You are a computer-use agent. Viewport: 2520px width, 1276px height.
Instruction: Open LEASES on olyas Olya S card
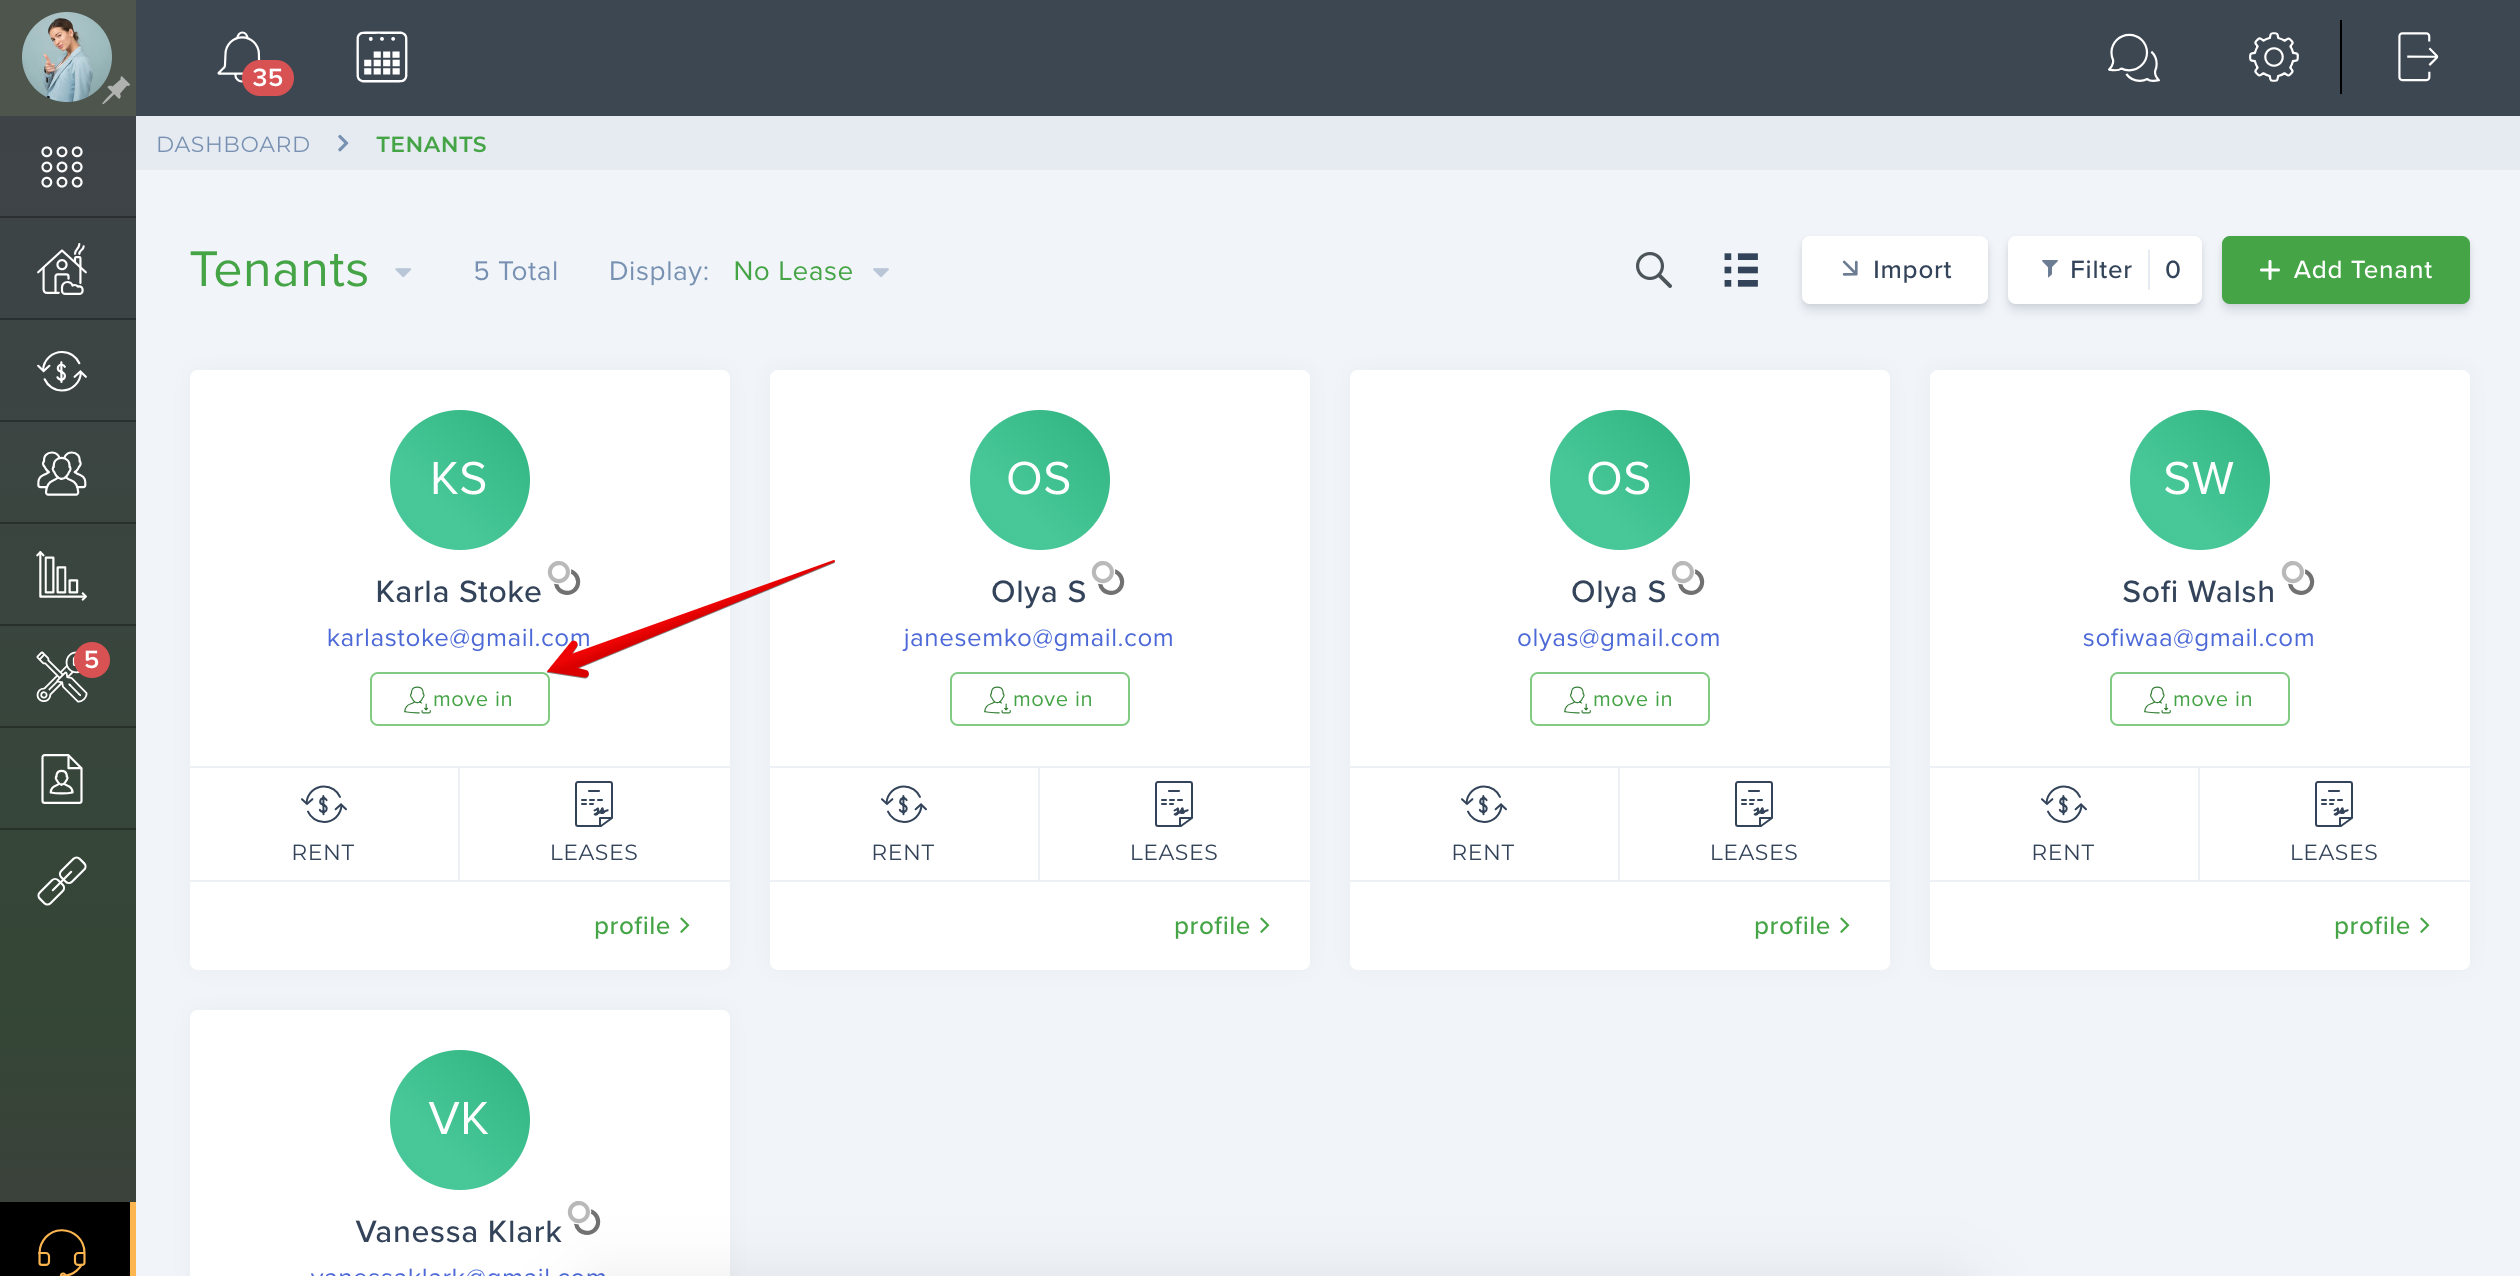tap(1754, 823)
